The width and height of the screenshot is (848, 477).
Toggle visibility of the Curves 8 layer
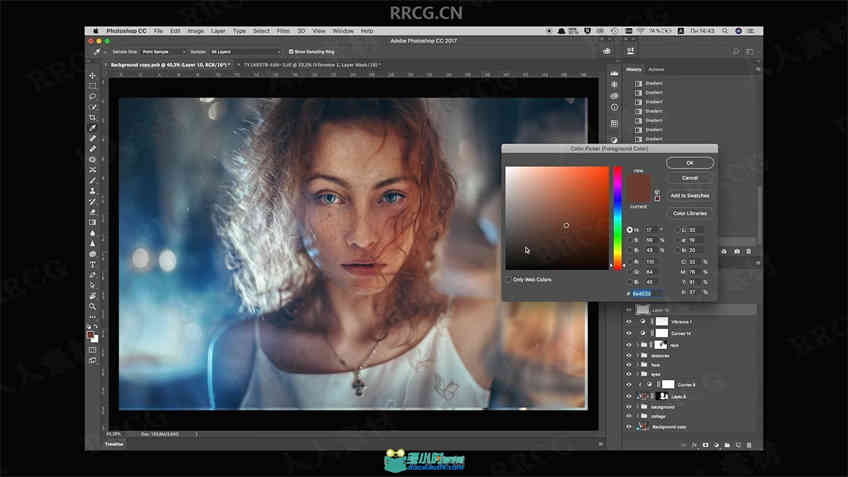(628, 385)
